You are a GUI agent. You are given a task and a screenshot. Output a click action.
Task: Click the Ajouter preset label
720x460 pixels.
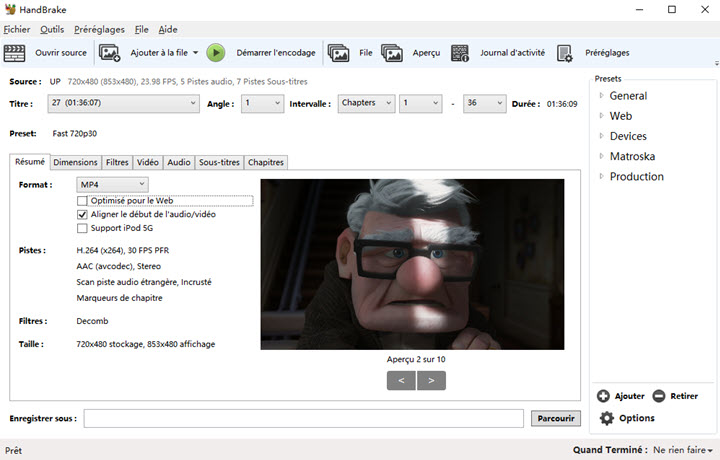click(630, 396)
